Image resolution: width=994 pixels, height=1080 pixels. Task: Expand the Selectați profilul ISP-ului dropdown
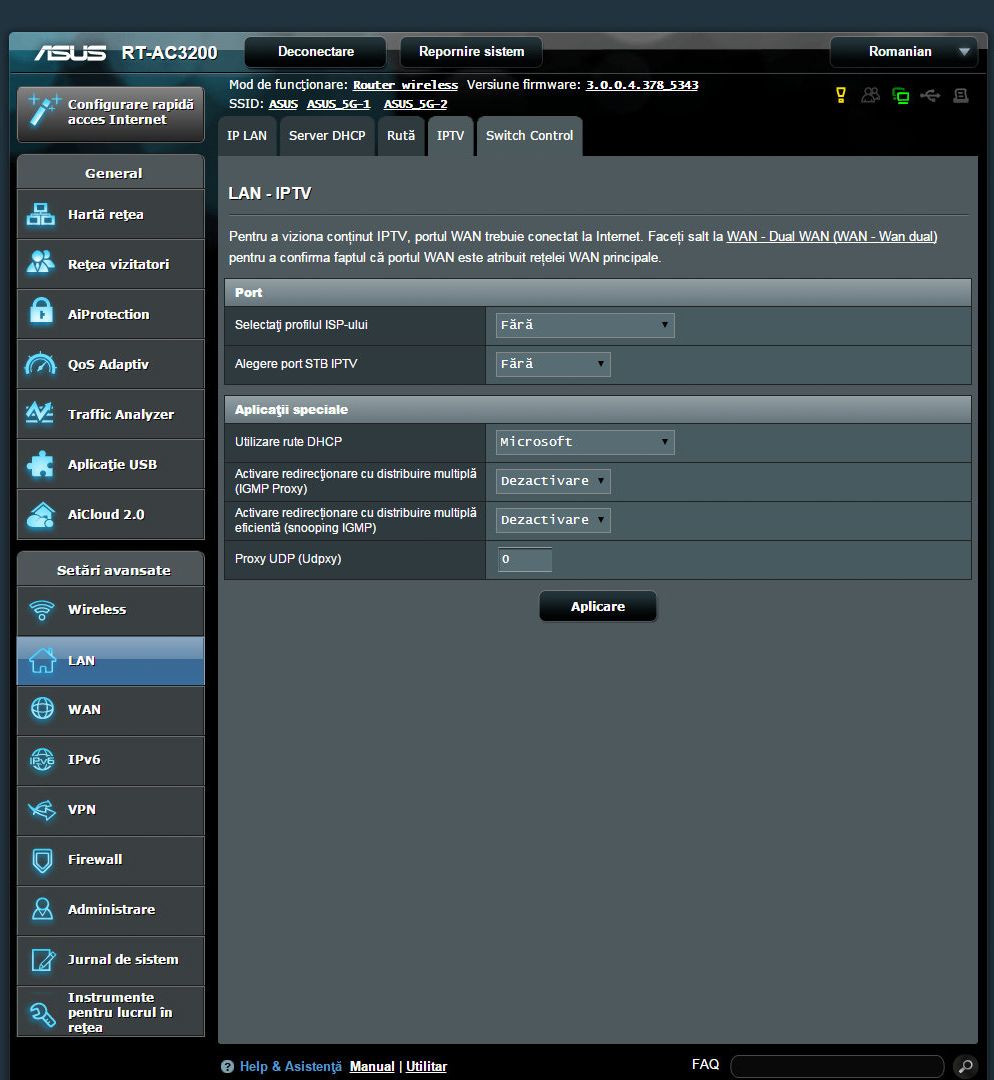coord(585,325)
